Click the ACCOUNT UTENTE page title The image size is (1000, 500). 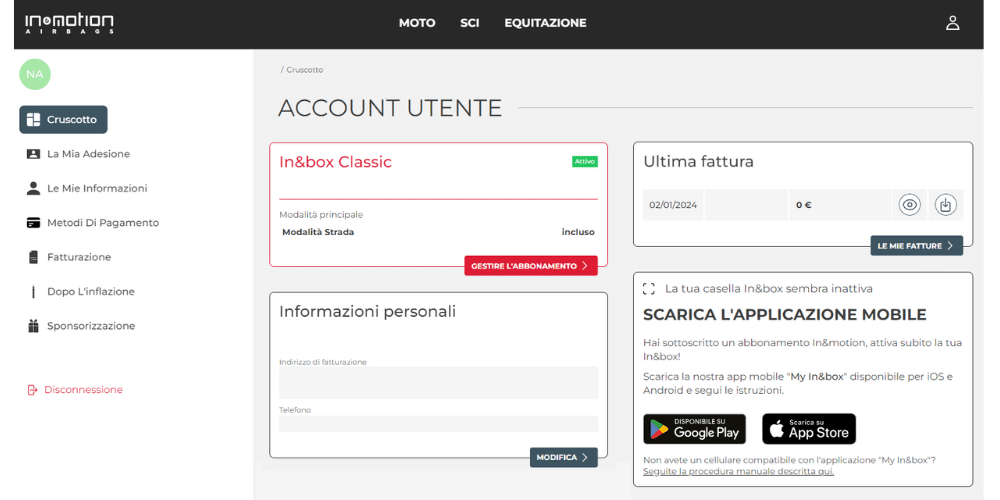pyautogui.click(x=390, y=108)
